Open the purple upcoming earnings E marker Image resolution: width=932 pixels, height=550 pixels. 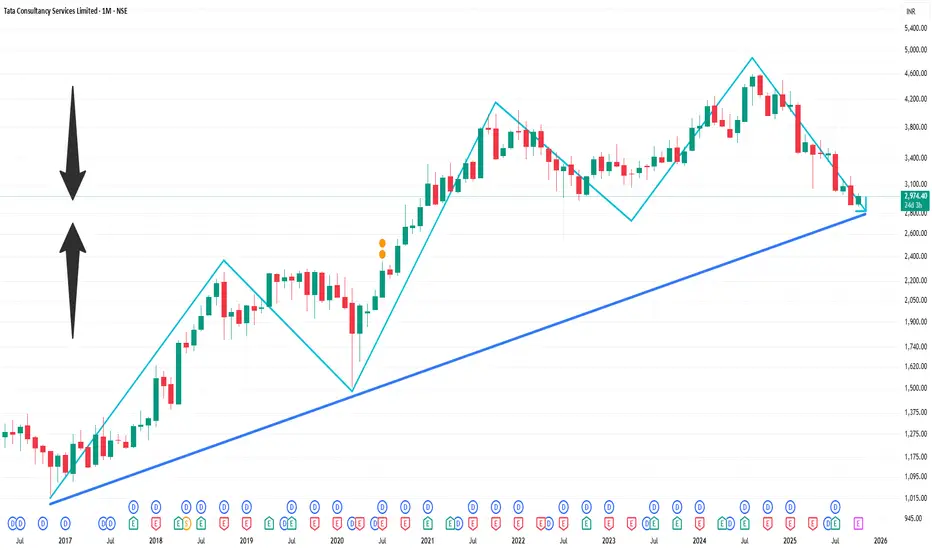(x=858, y=522)
